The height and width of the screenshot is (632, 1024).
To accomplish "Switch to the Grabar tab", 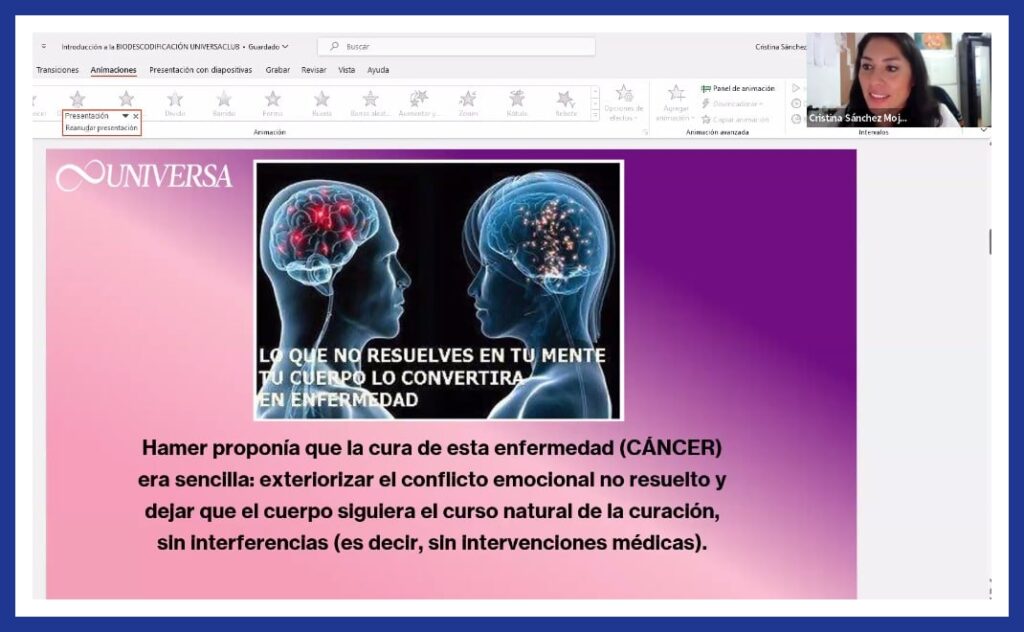I will [278, 70].
